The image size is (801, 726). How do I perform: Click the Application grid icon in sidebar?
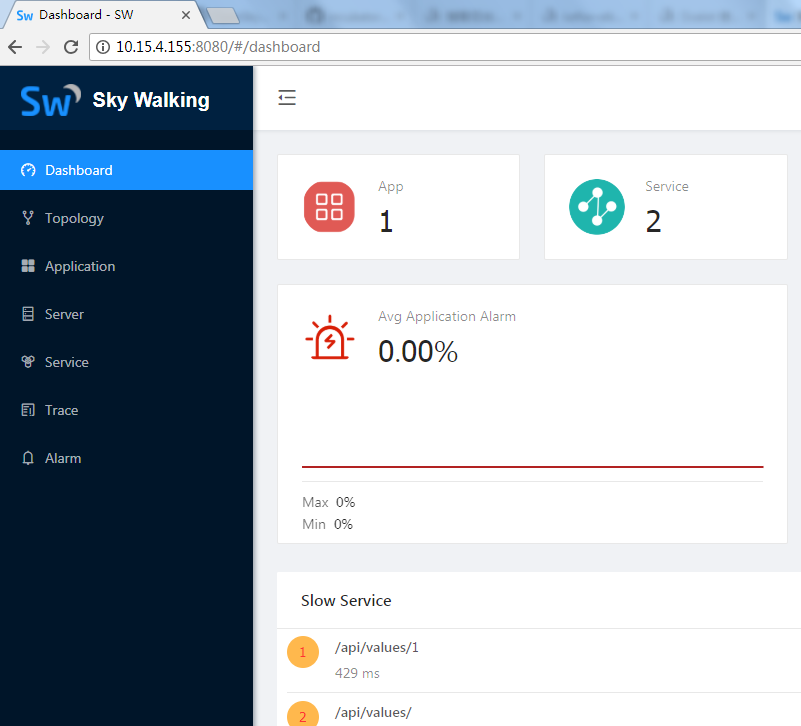28,266
